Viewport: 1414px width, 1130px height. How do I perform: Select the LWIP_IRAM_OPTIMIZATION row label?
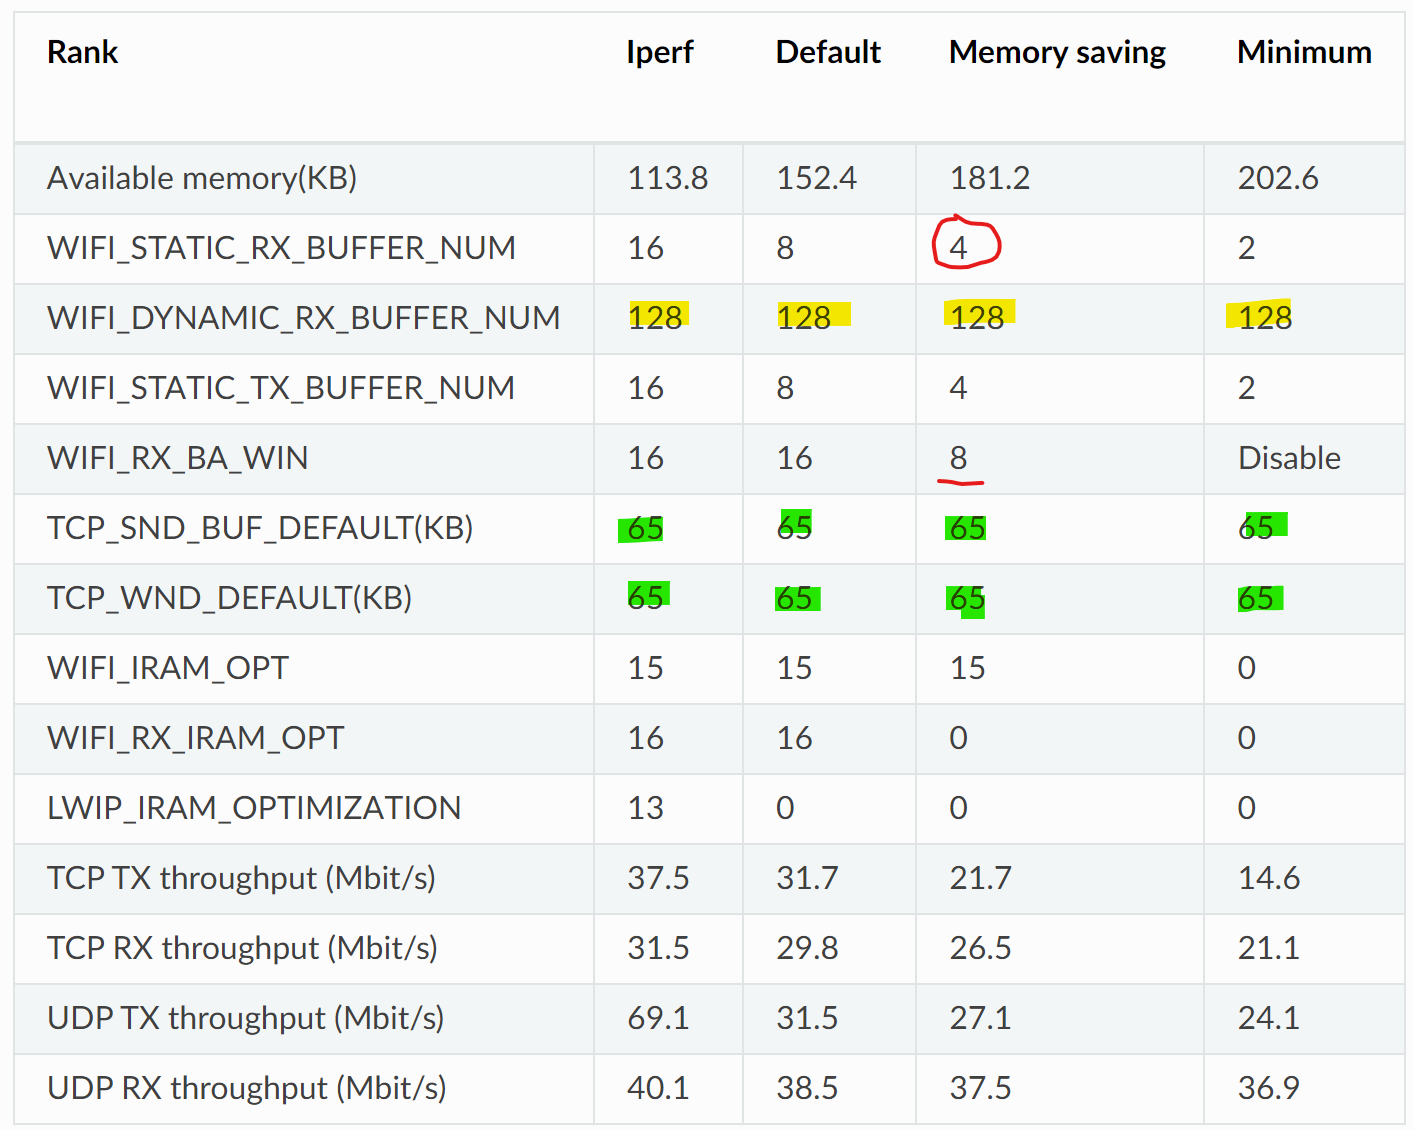pos(254,808)
